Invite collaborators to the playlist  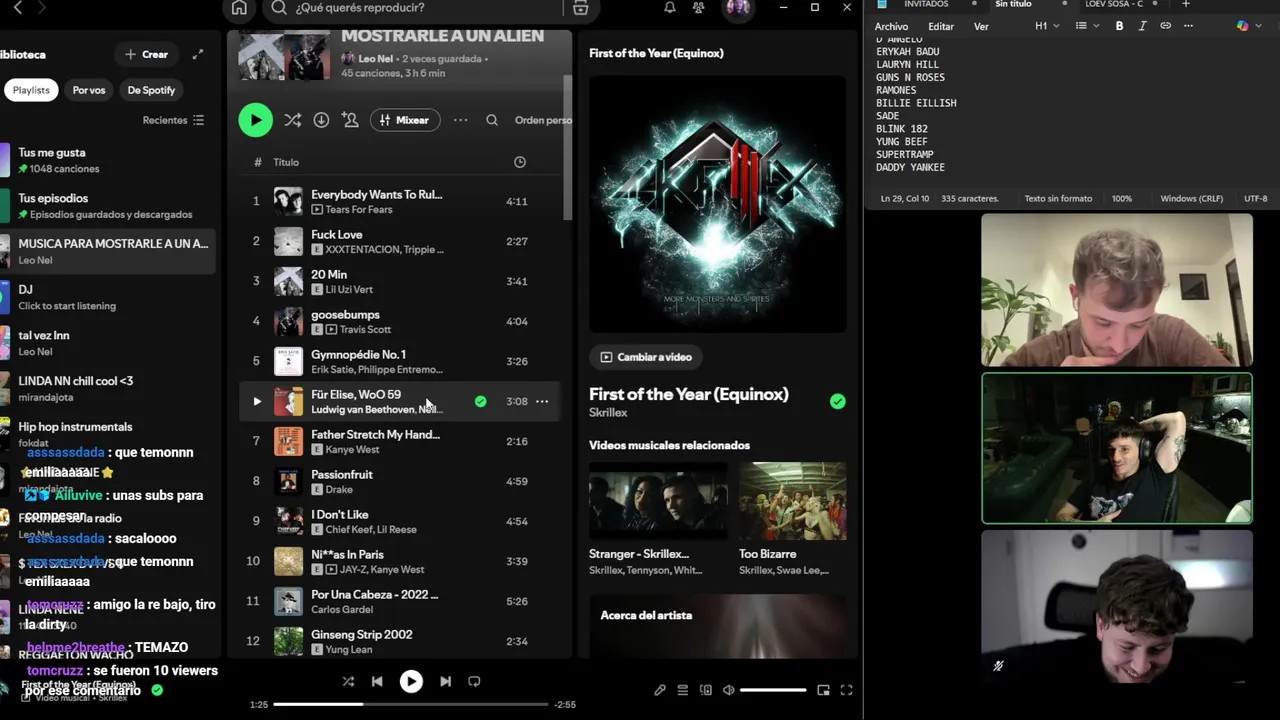tap(350, 120)
